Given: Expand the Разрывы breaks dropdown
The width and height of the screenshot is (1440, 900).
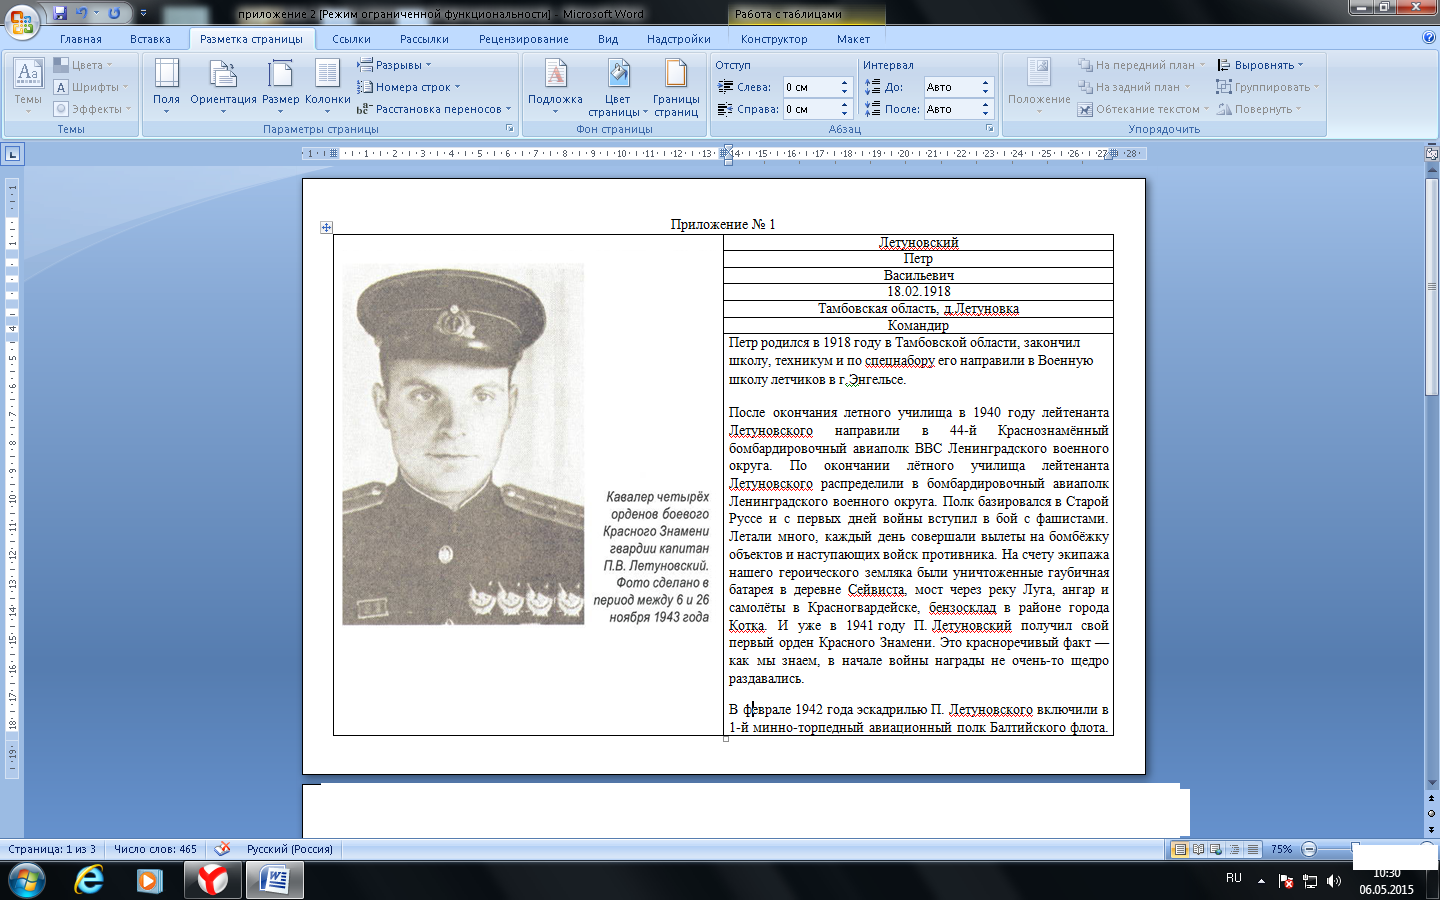Looking at the screenshot, I should click(395, 65).
